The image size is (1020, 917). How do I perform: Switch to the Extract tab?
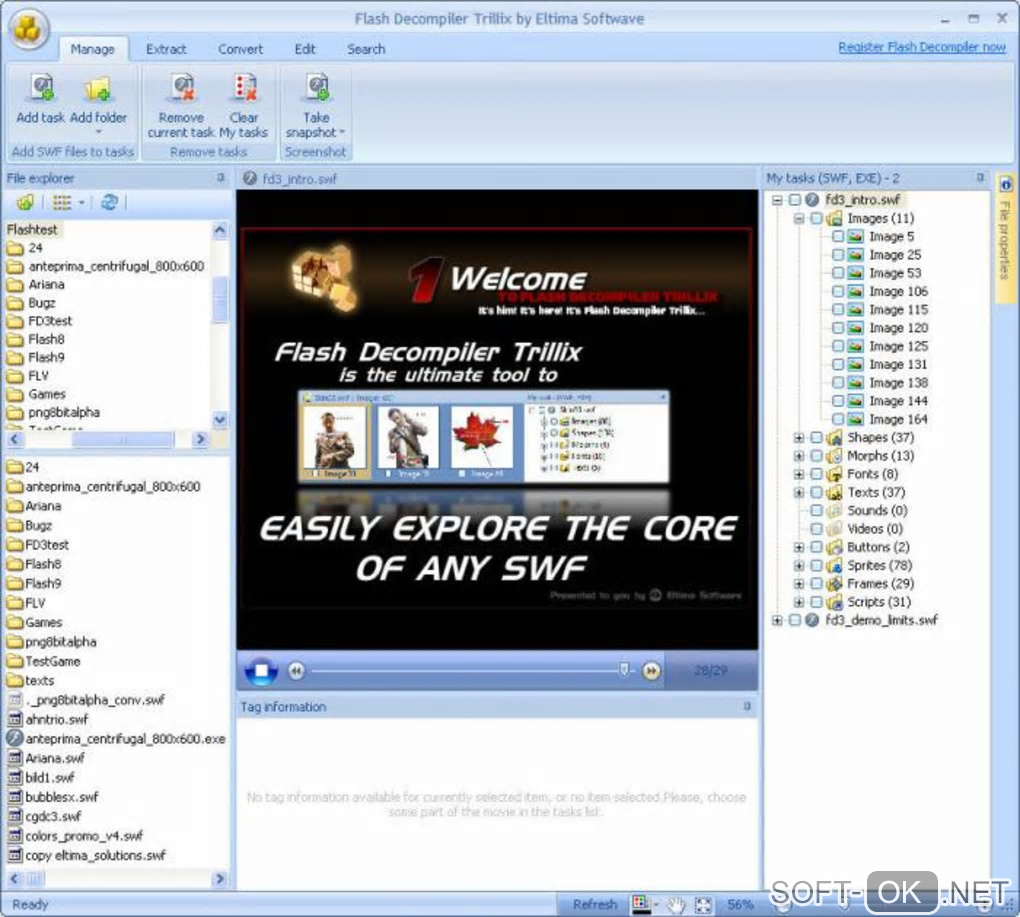166,49
